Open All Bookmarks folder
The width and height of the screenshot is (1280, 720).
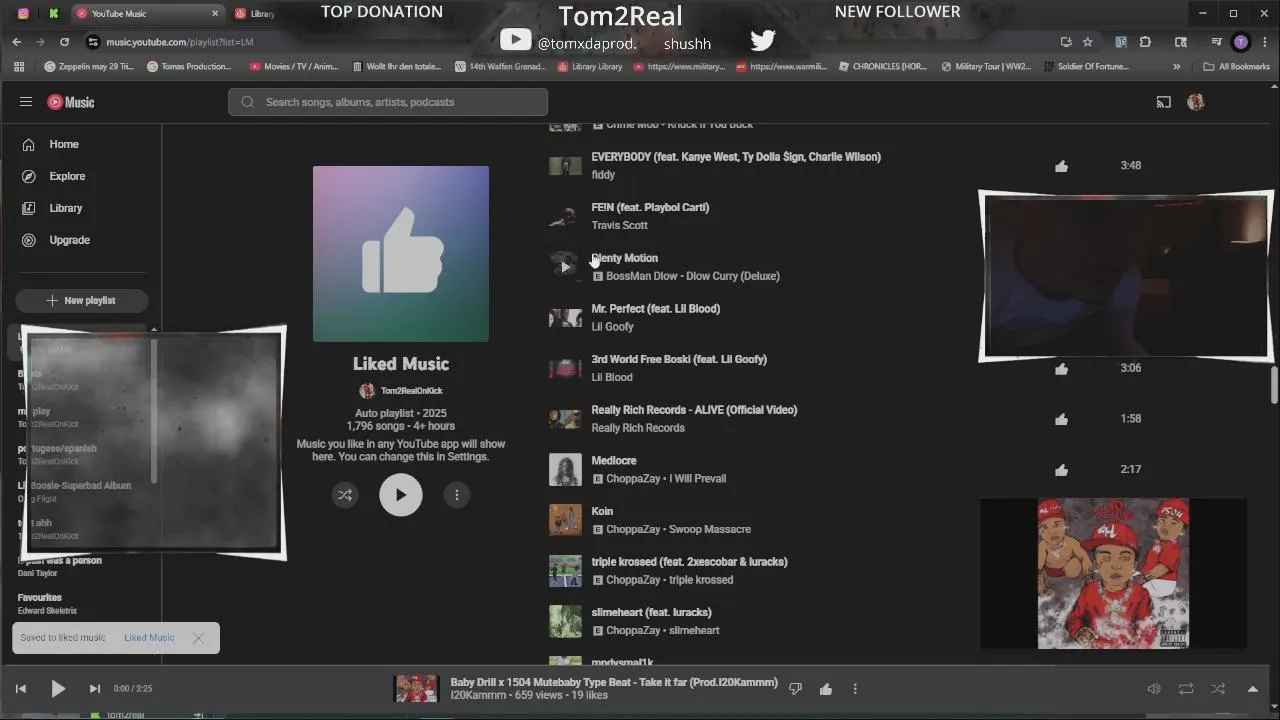(x=1237, y=67)
